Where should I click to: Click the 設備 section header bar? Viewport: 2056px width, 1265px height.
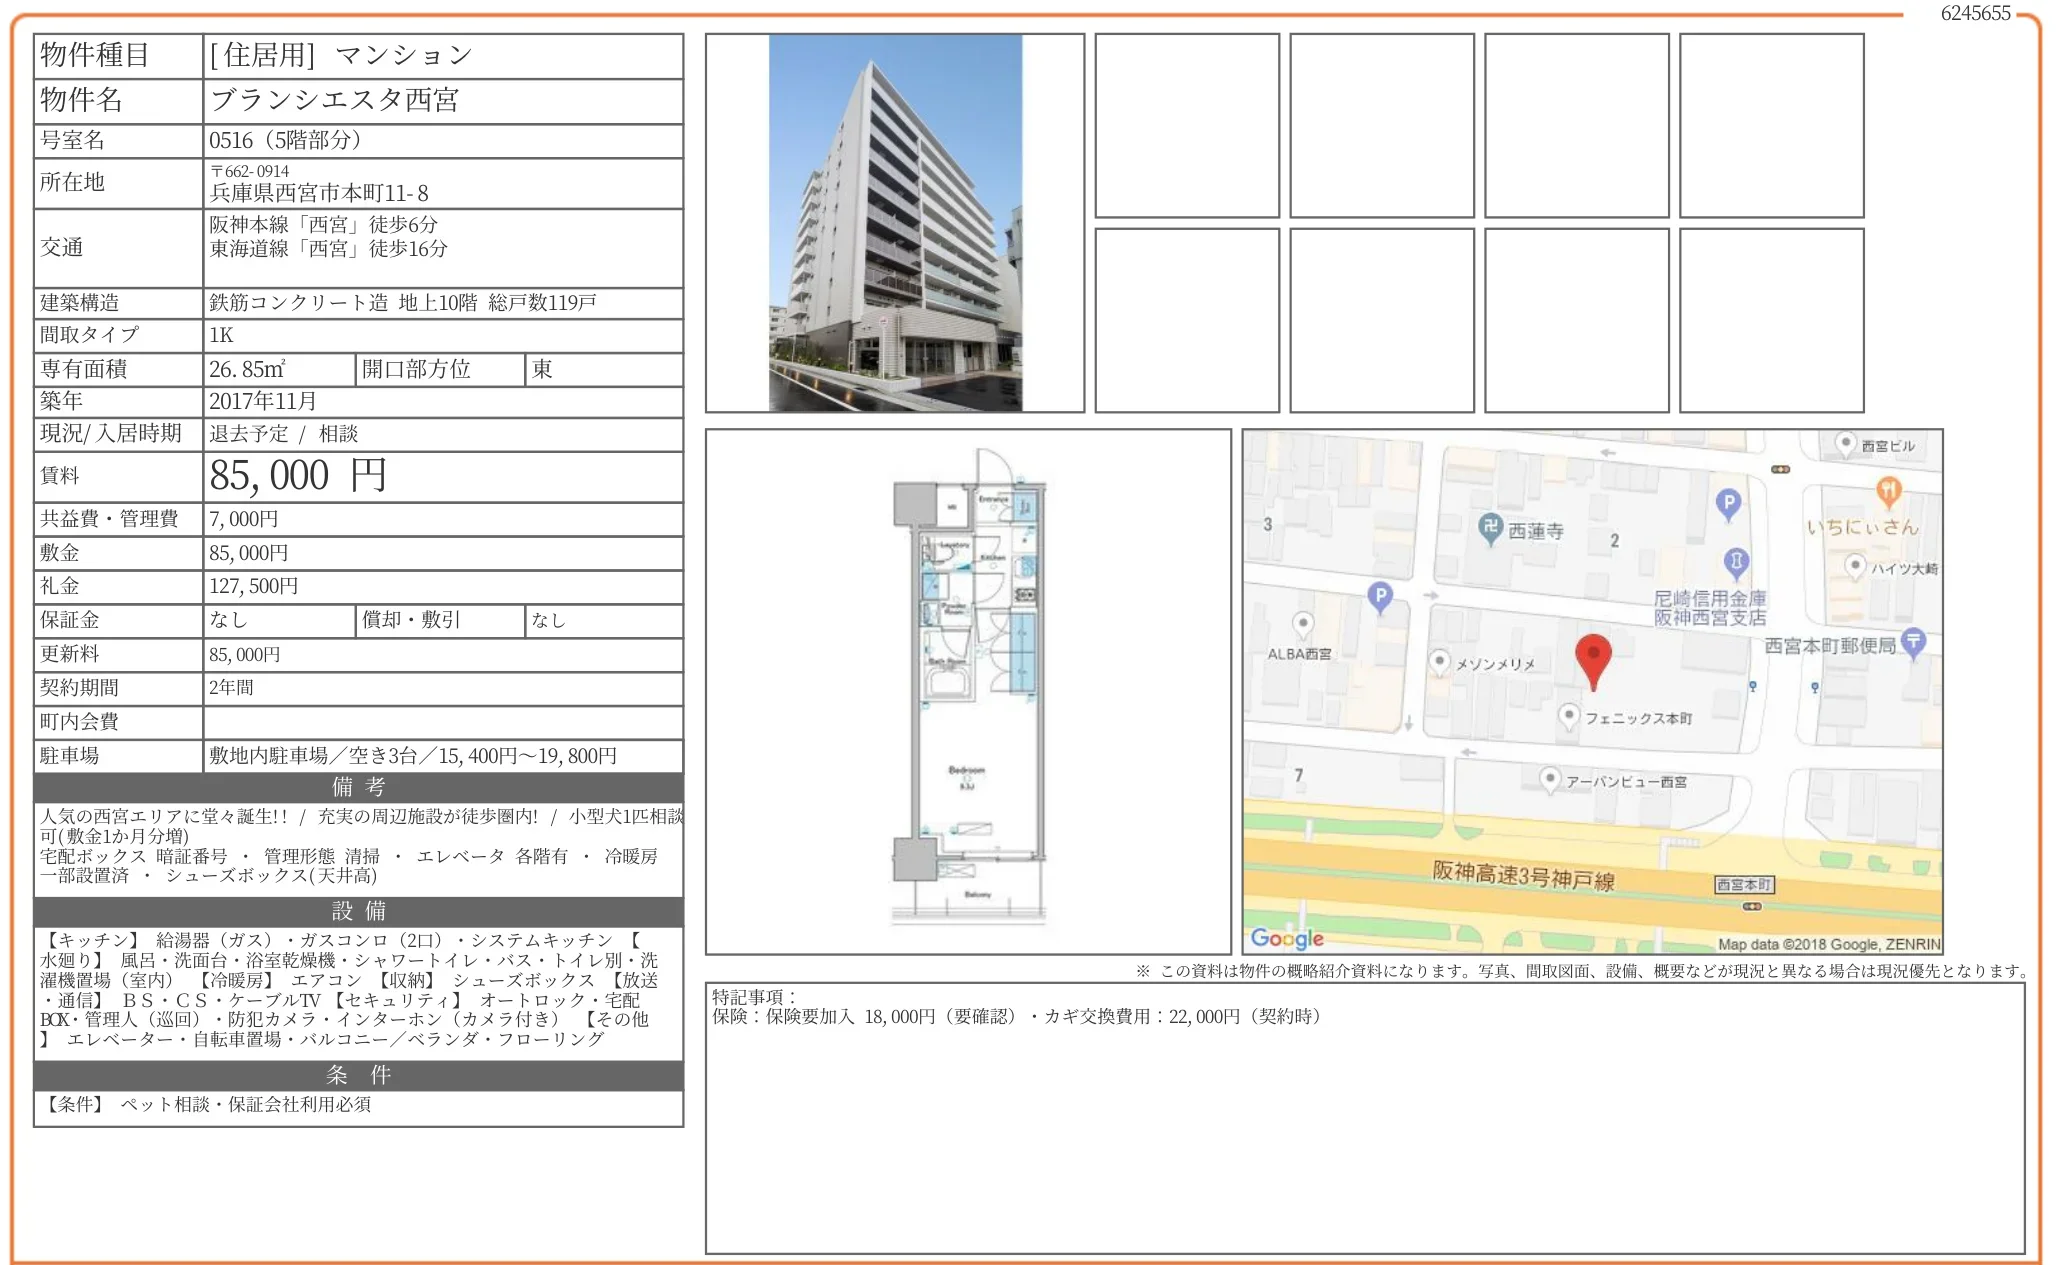358,911
